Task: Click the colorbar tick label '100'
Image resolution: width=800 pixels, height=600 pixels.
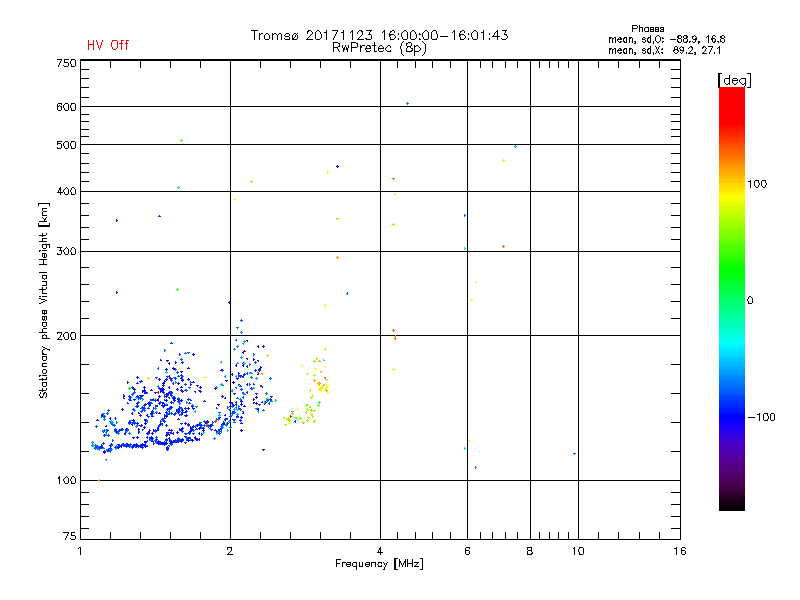Action: 757,184
